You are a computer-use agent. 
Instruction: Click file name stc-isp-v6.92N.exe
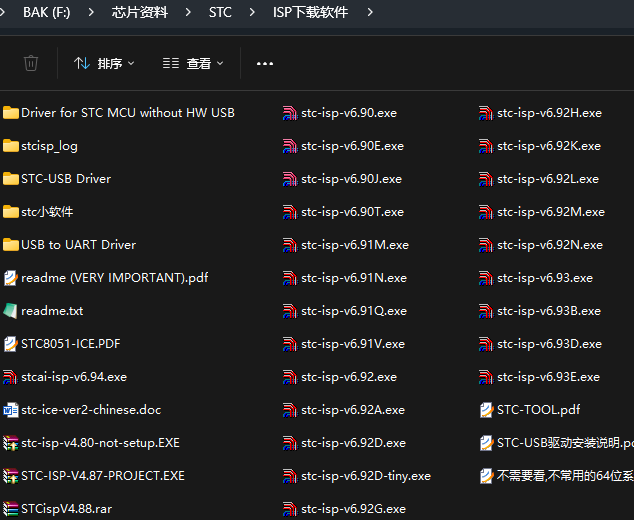point(550,245)
